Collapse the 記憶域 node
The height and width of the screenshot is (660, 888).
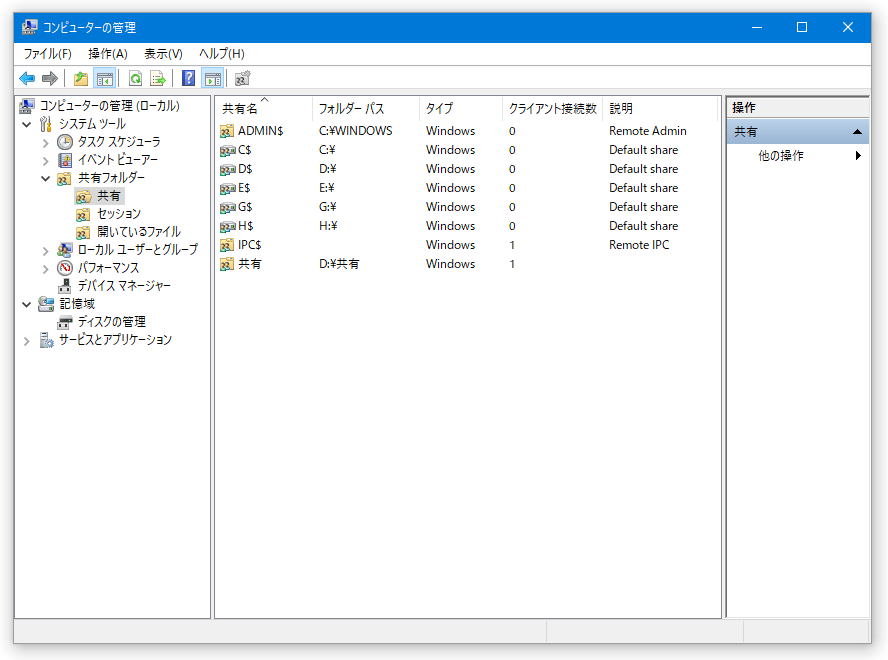point(27,304)
